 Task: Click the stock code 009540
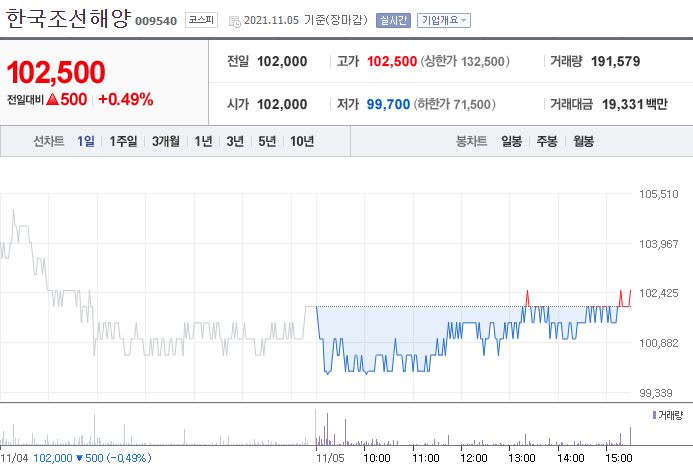156,21
